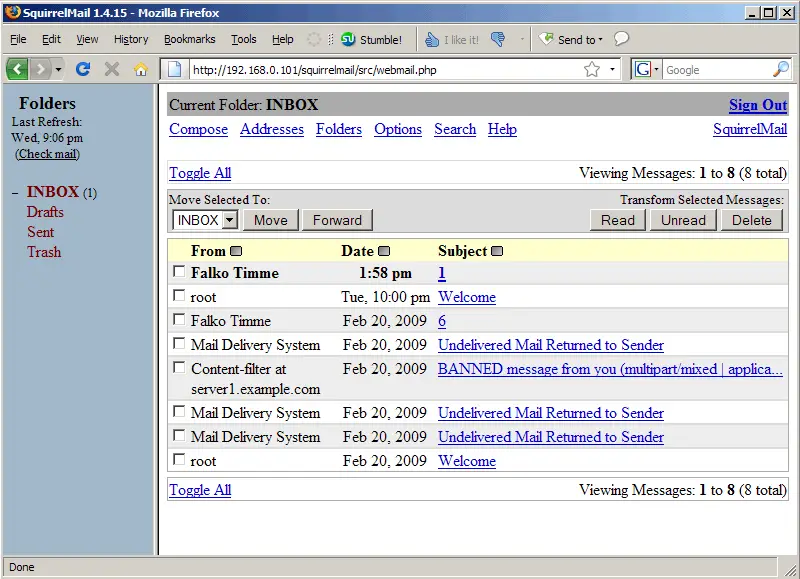Check the third Mail Delivery System message
Screen dimensions: 800x579
point(179,435)
